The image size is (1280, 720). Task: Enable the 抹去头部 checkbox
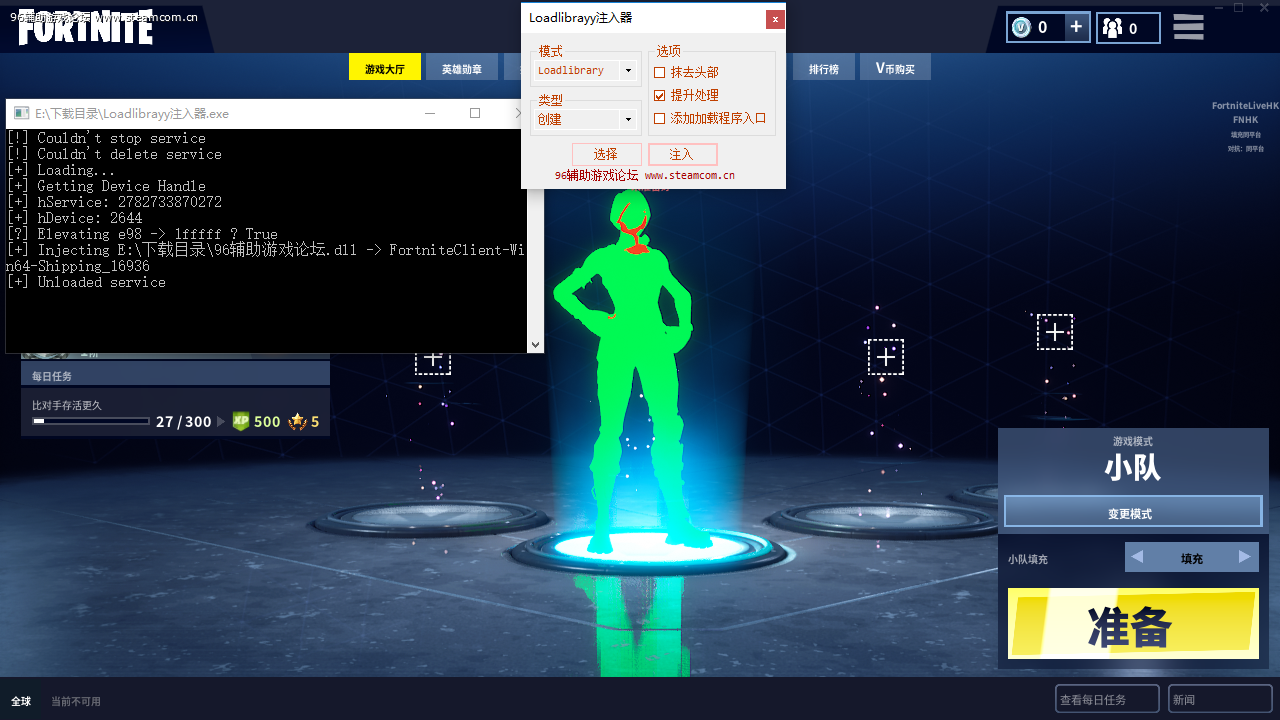point(659,72)
